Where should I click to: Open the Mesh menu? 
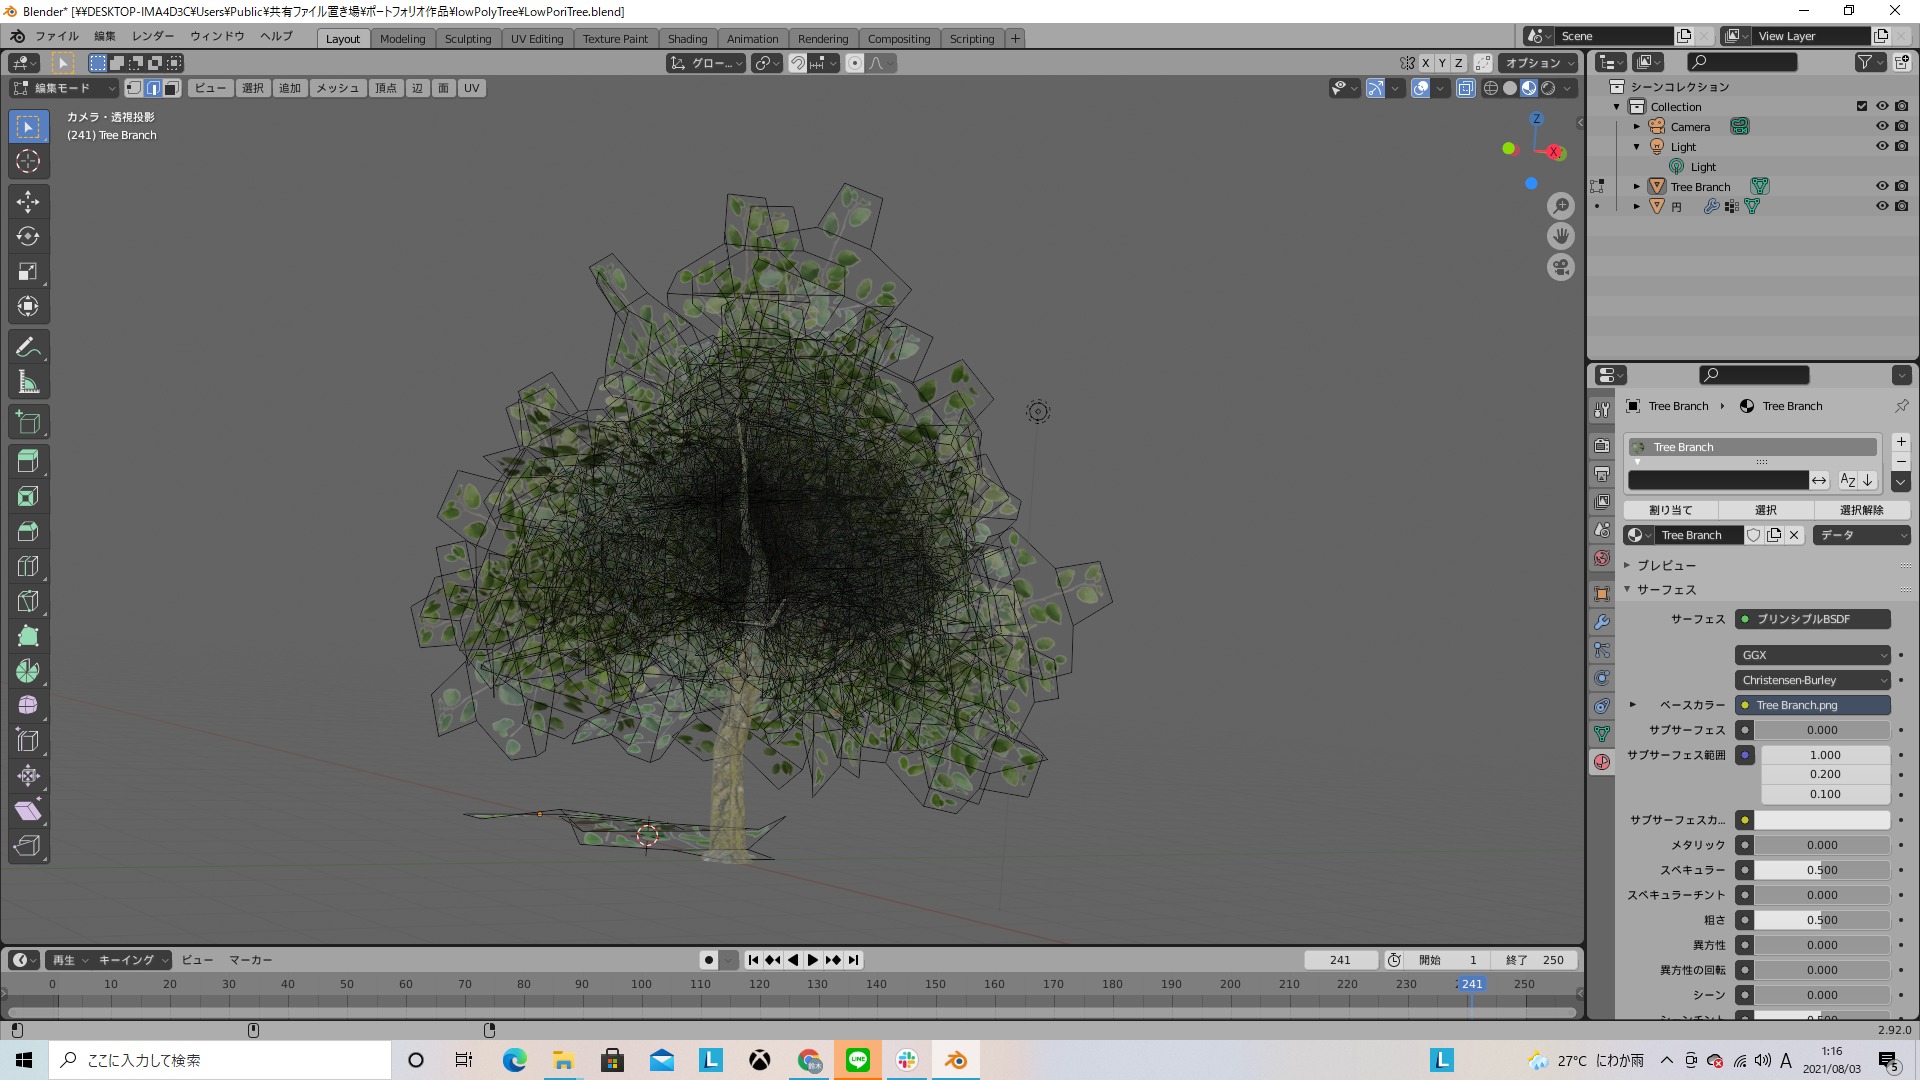point(337,88)
